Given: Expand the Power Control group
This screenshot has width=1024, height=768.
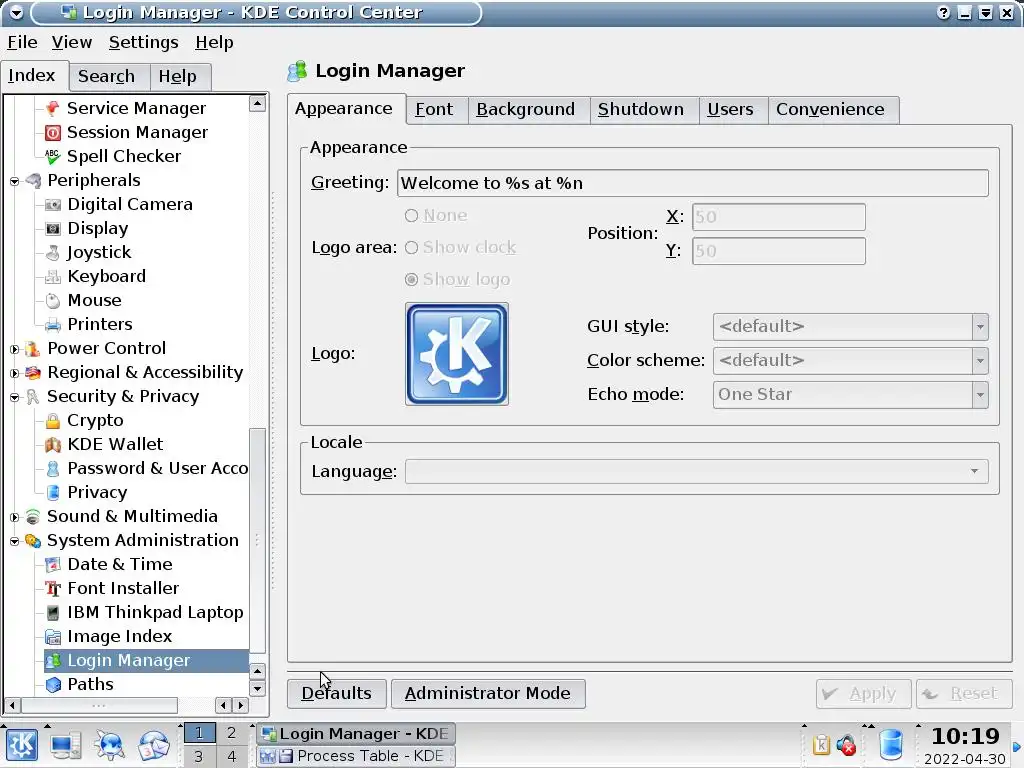Looking at the screenshot, I should (x=14, y=349).
